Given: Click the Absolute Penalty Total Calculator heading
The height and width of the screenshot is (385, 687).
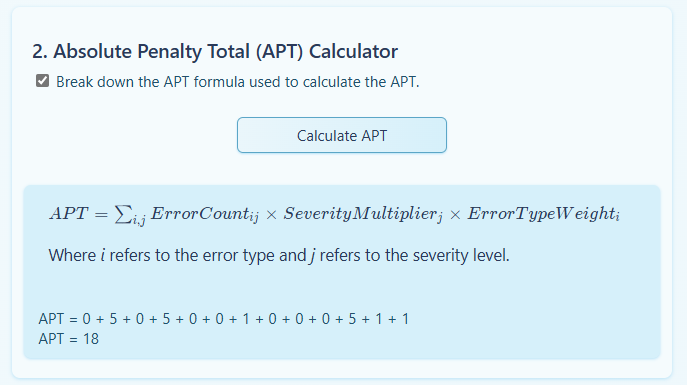Looking at the screenshot, I should [215, 51].
